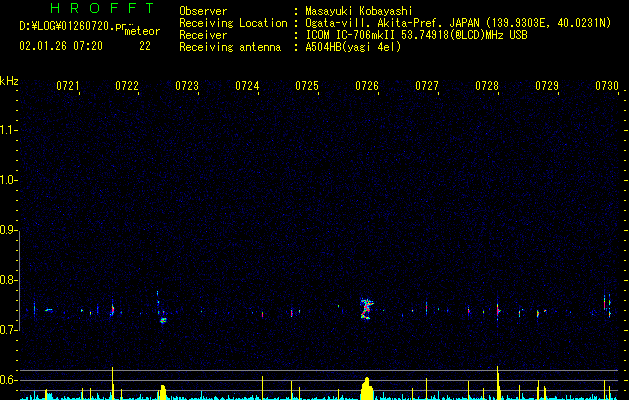Viewport: 629px width, 400px height.
Task: Click the Observer label
Action: coord(203,11)
